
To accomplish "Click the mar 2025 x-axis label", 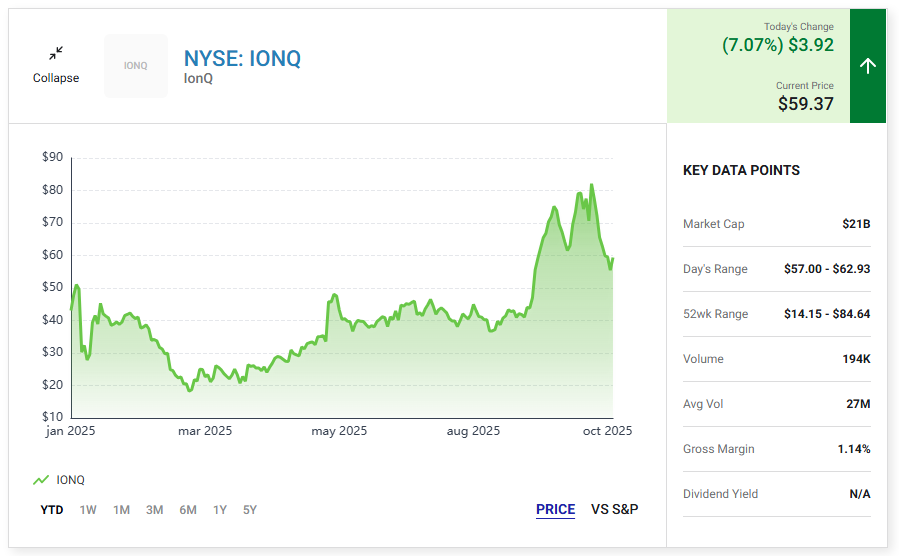I will (205, 431).
